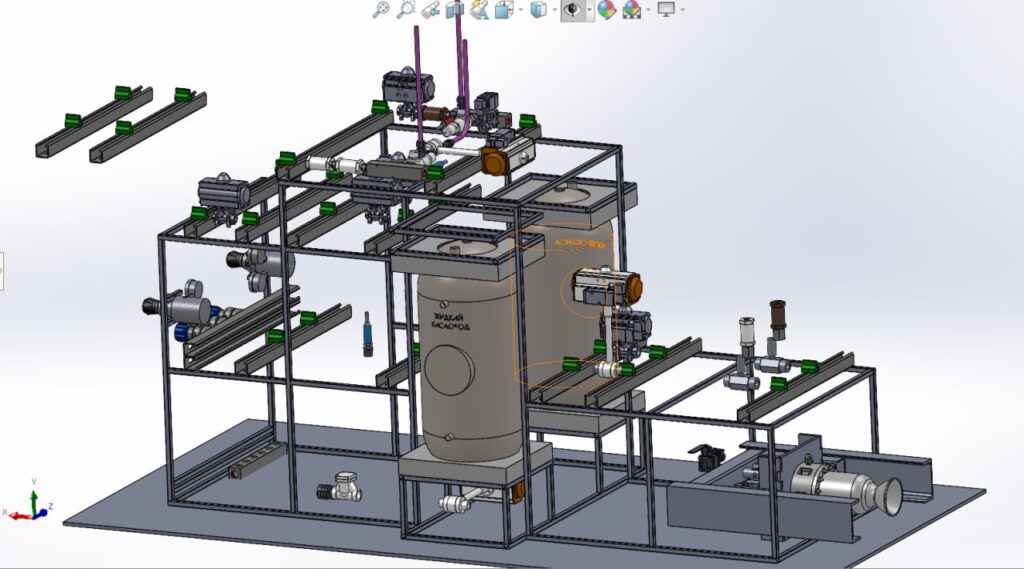Screen dimensions: 1024x569
Task: Expand the Apply Scene dropdown arrow
Action: click(x=646, y=10)
